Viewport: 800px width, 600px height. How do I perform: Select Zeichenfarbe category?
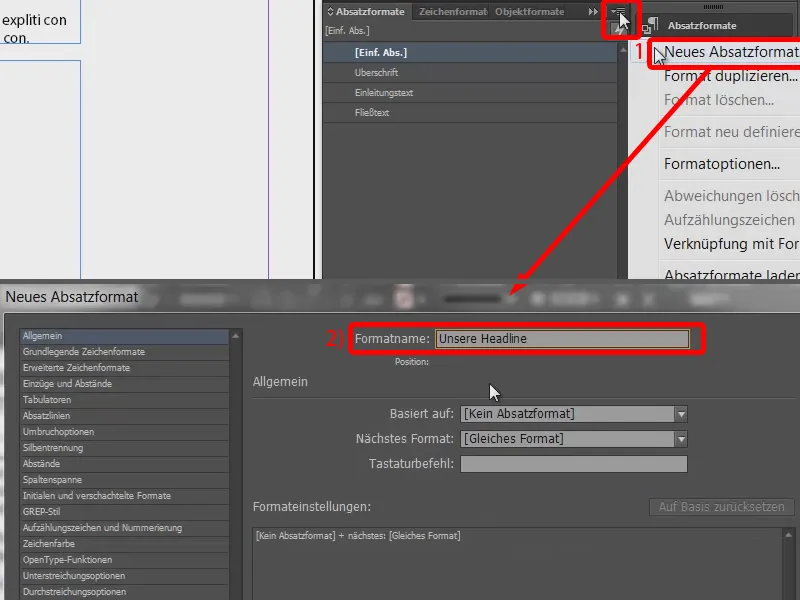[124, 544]
